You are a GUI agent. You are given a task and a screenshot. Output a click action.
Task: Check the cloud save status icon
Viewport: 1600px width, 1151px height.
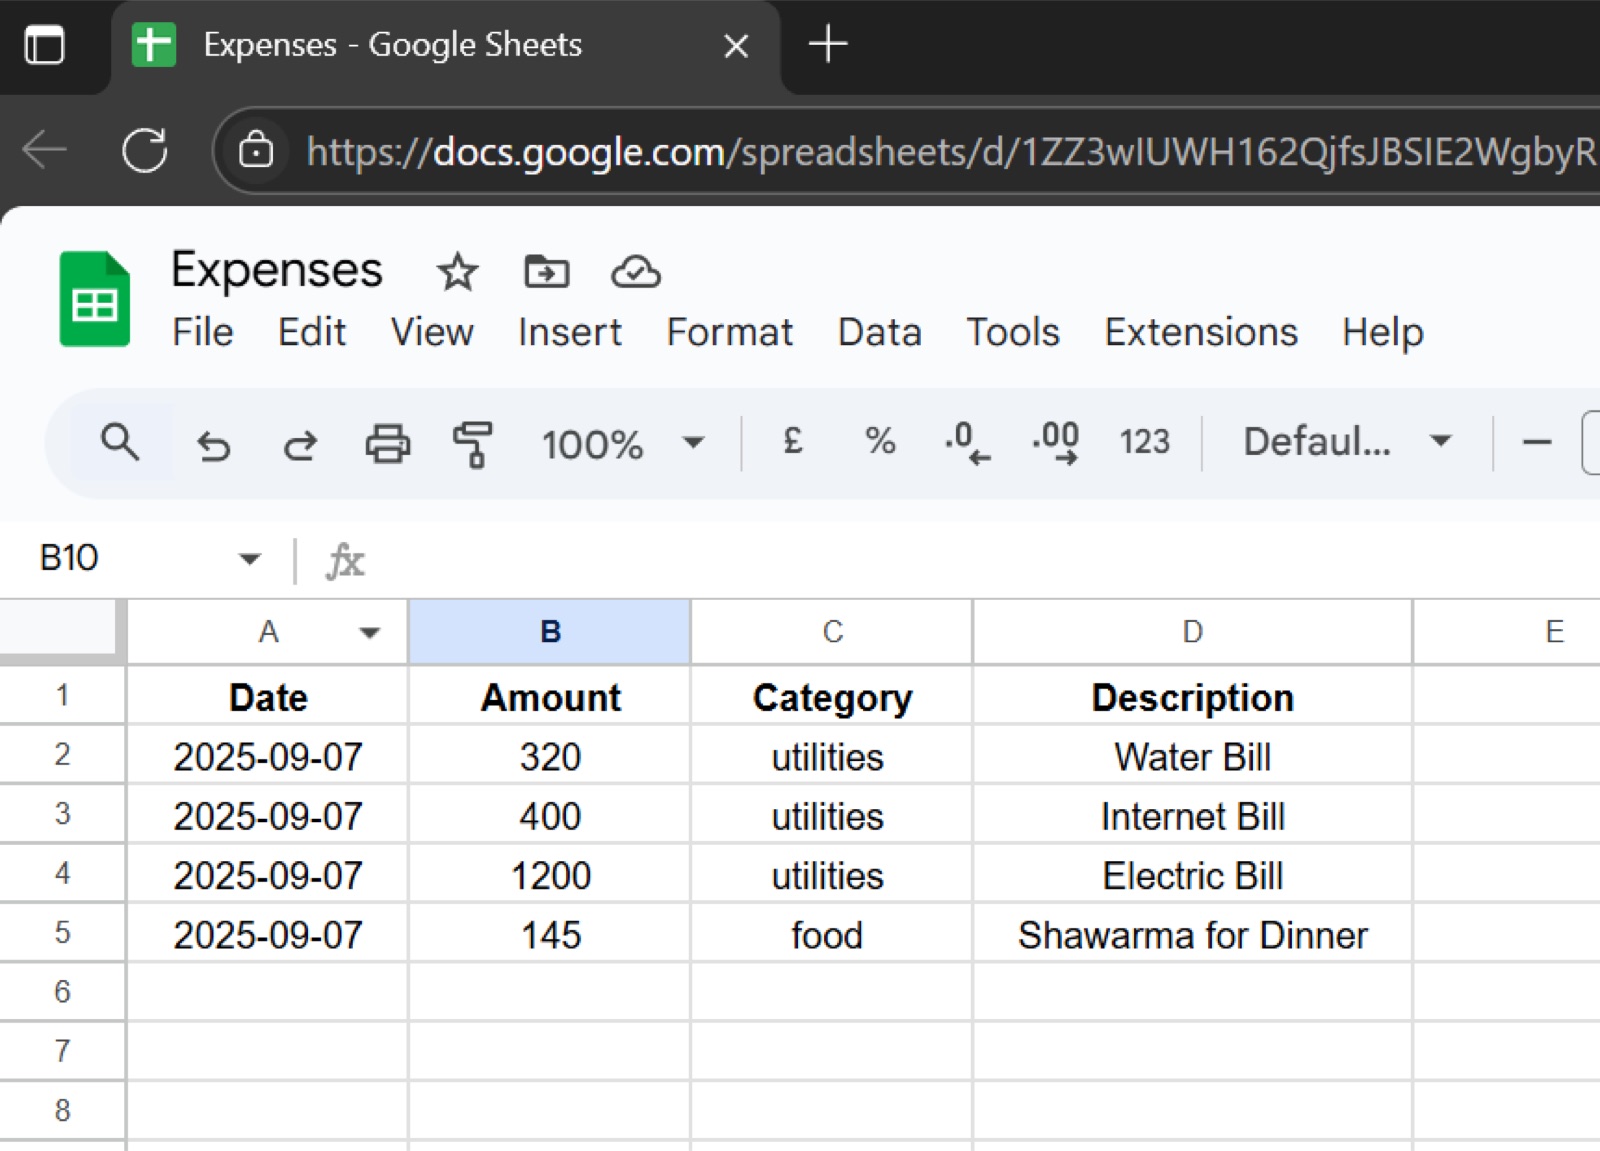(636, 271)
